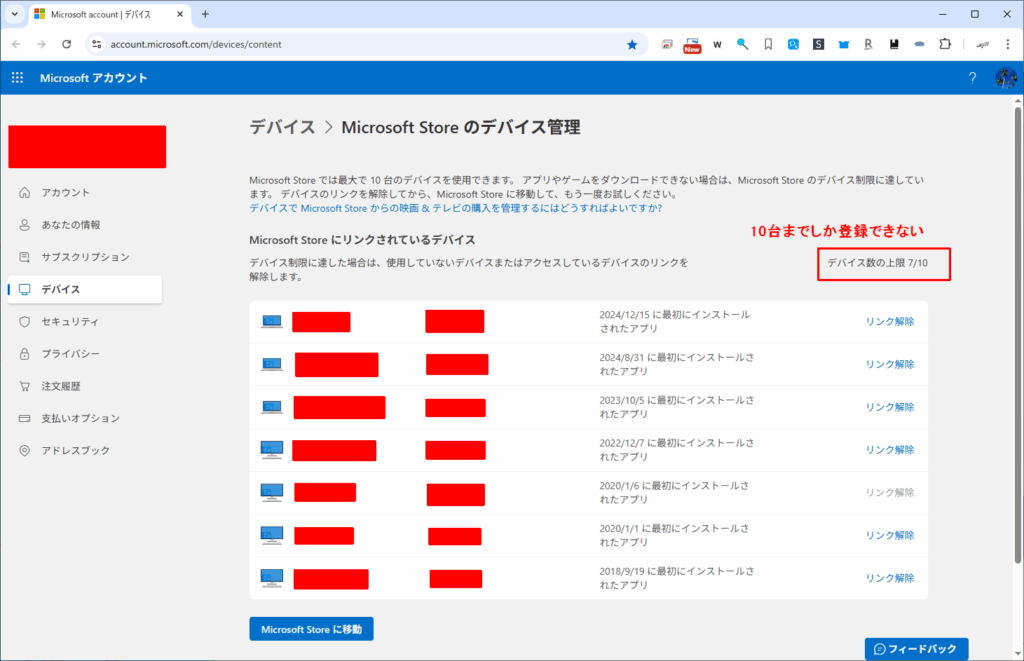Screen dimensions: 1024x661
Task: Click the page vertical scrollbar
Action: (x=1017, y=333)
